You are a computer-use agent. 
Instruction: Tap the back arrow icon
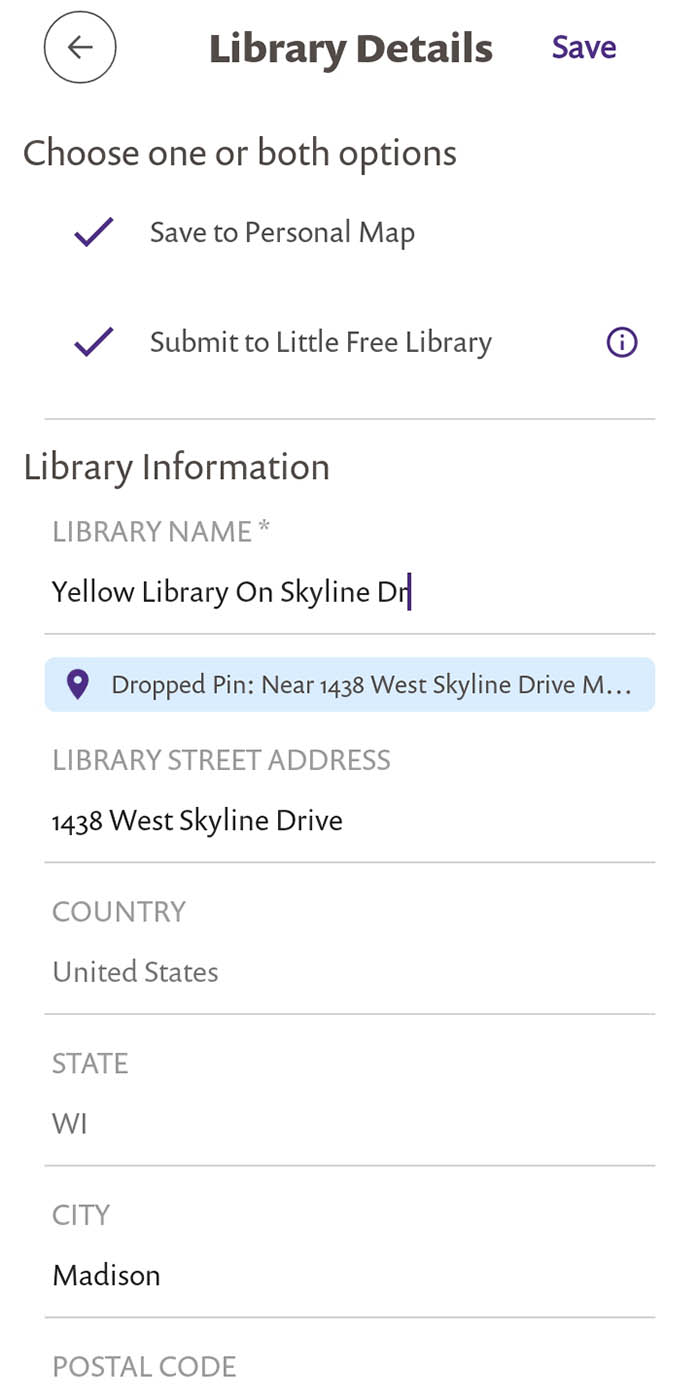pyautogui.click(x=80, y=47)
